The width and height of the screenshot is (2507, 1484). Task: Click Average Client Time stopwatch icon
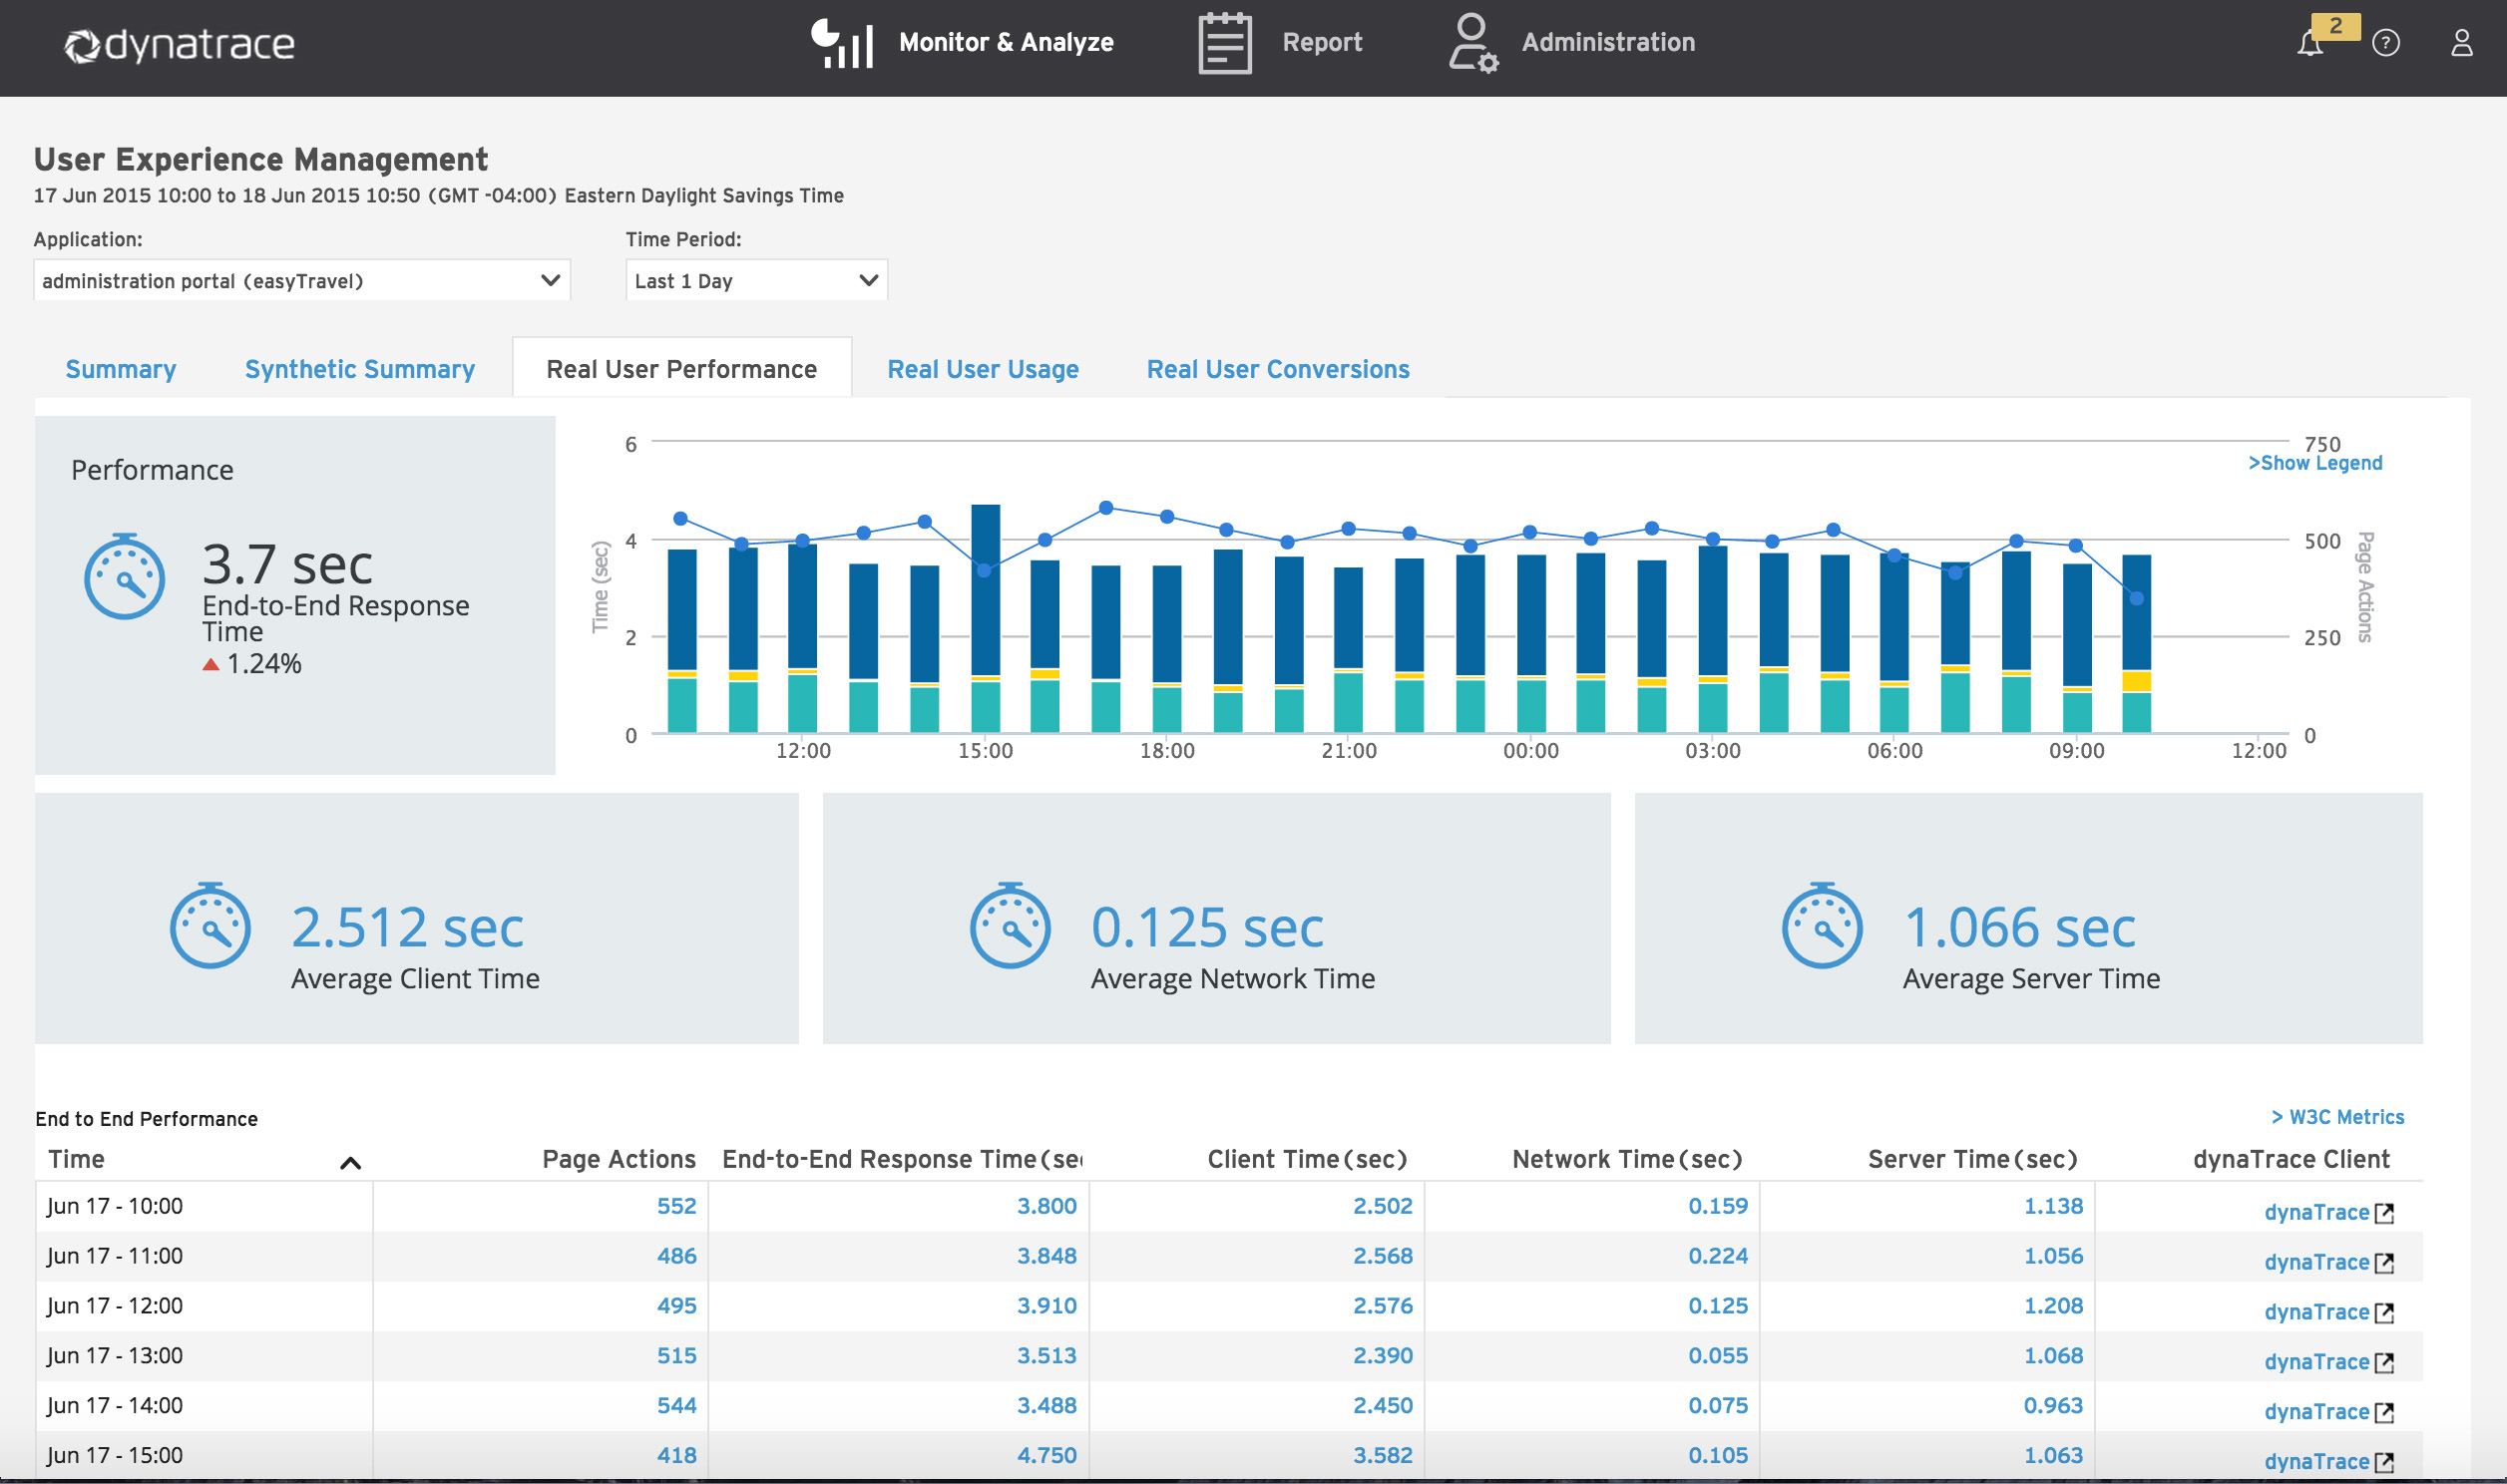[210, 925]
